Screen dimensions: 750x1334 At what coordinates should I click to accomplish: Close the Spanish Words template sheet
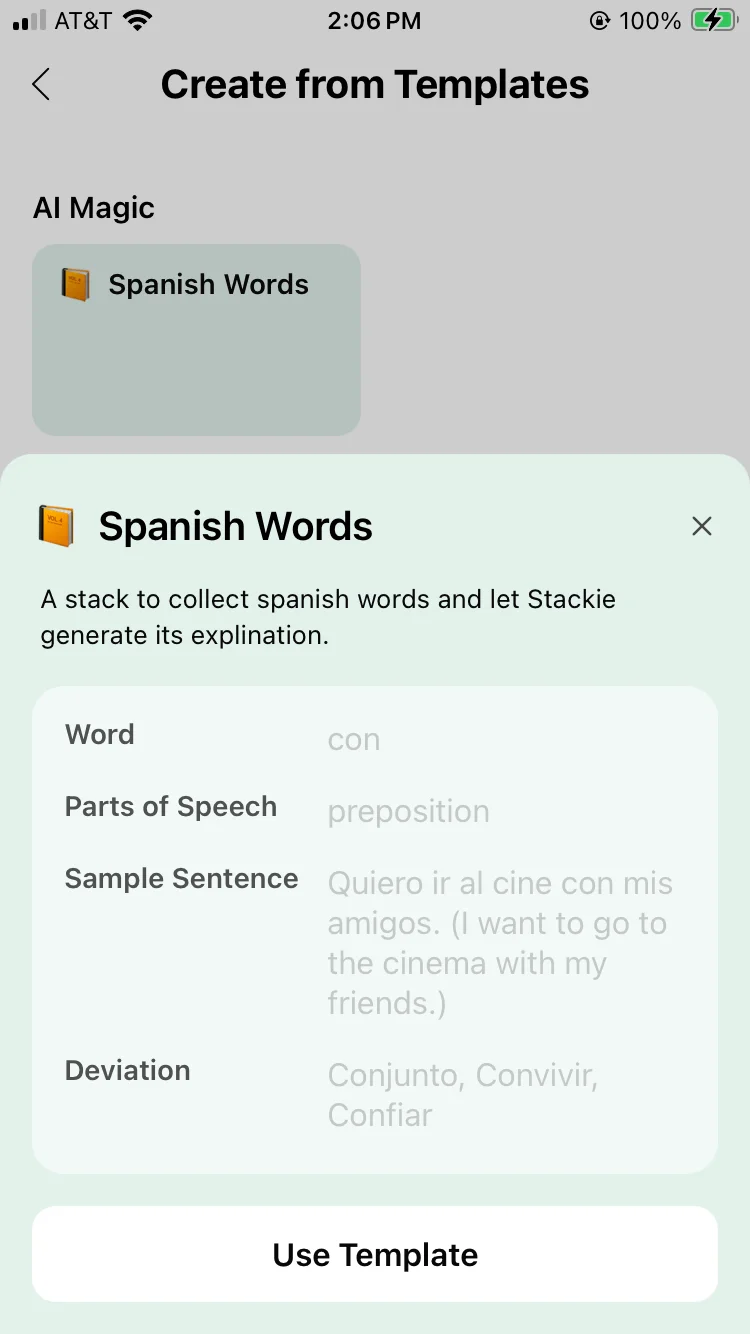(x=702, y=526)
